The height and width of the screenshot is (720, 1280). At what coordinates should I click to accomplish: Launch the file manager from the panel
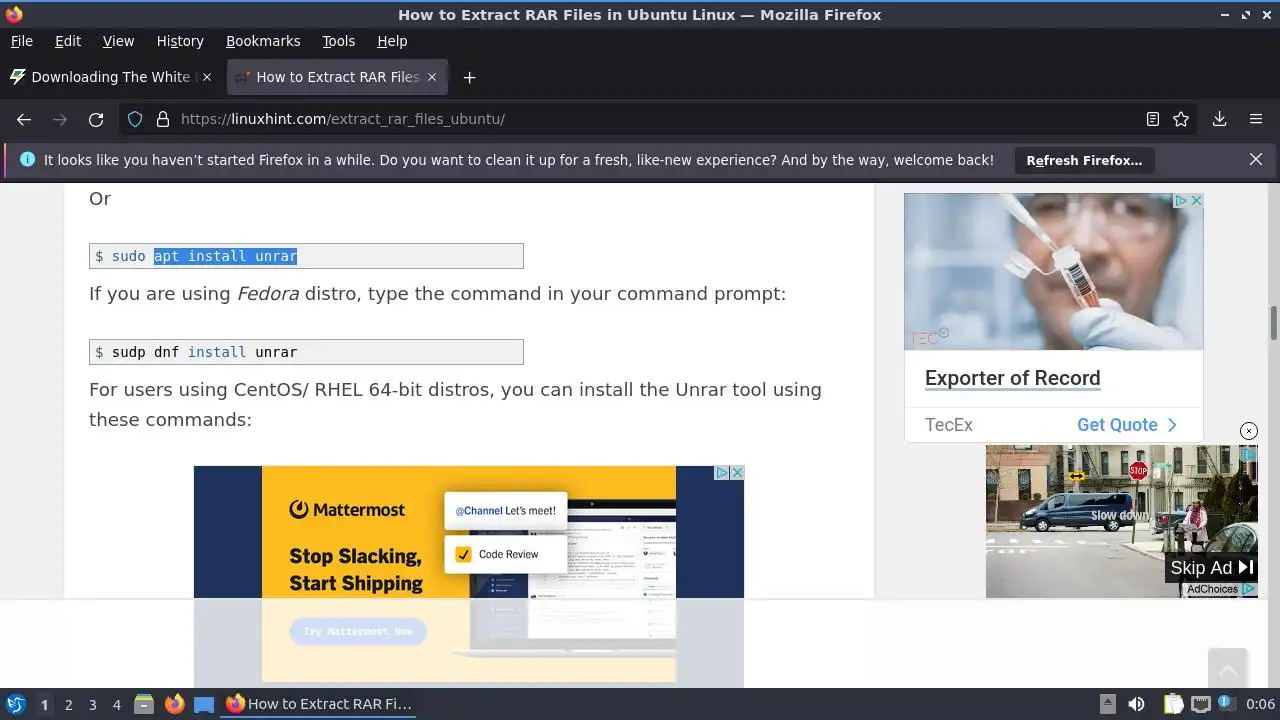pyautogui.click(x=144, y=704)
